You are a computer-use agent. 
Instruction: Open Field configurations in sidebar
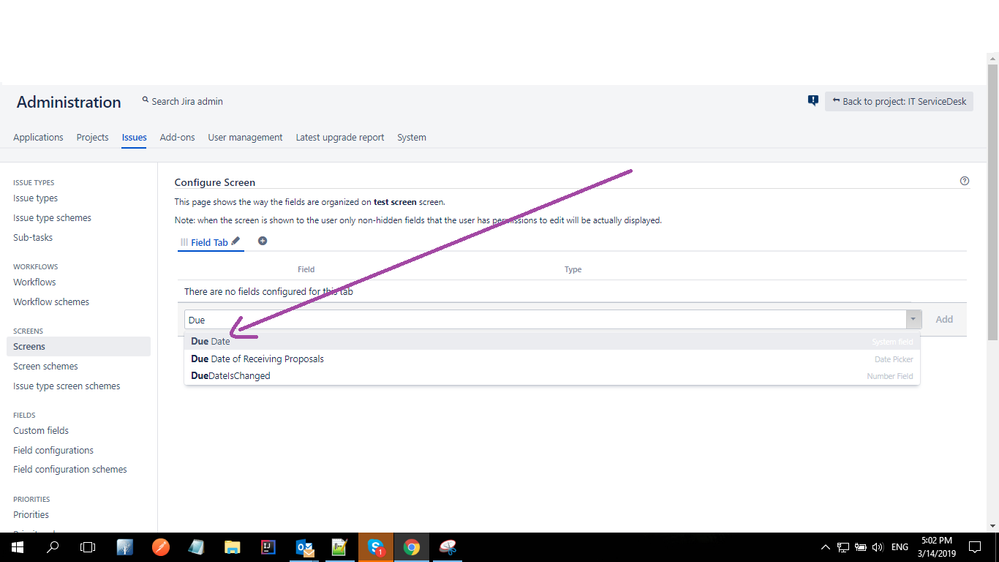pyautogui.click(x=54, y=450)
